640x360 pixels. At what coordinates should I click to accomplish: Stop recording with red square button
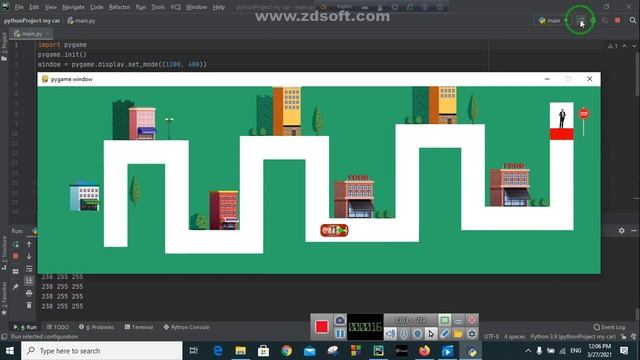322,327
